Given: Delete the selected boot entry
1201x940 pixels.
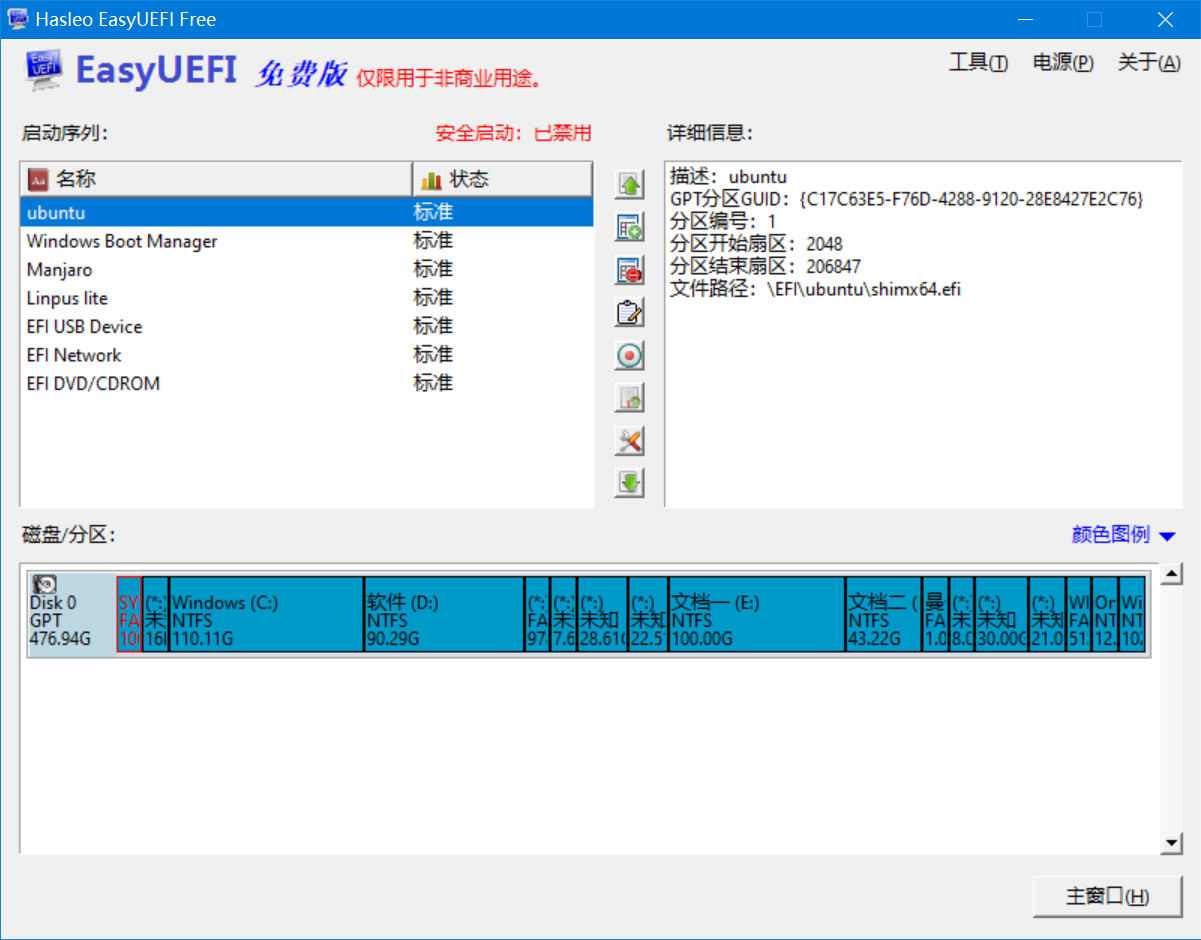Looking at the screenshot, I should (629, 270).
